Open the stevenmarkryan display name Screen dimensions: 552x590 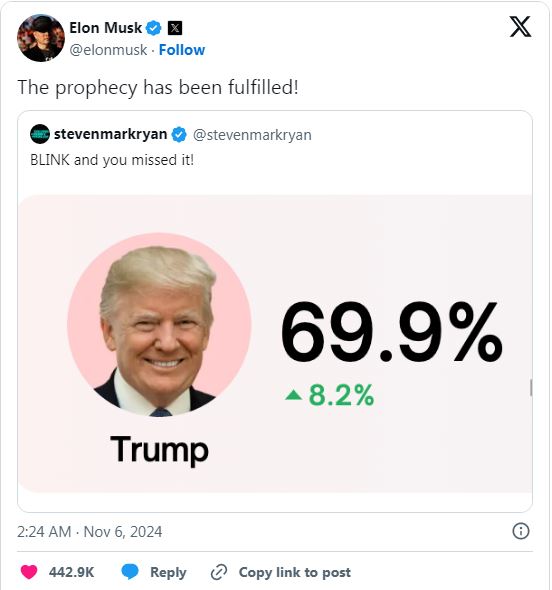110,134
